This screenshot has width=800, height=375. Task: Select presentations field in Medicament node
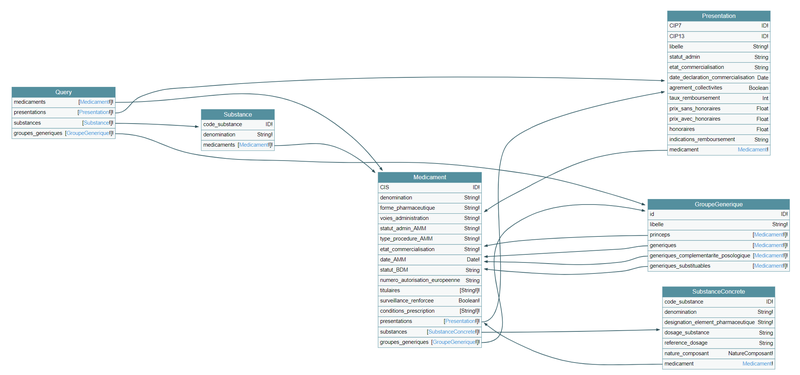(430, 321)
